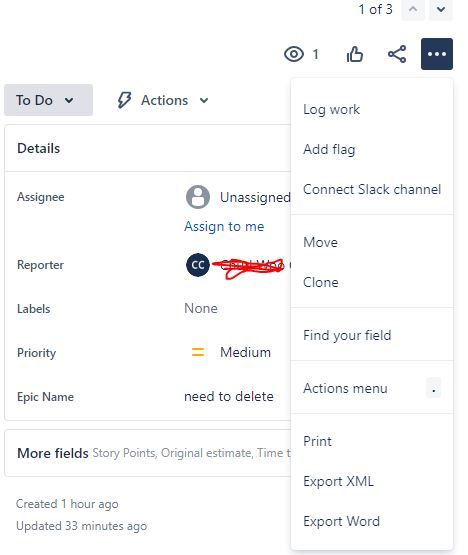Screen dimensions: 468x555
Task: Click the Labels field label
Action: 34,309
